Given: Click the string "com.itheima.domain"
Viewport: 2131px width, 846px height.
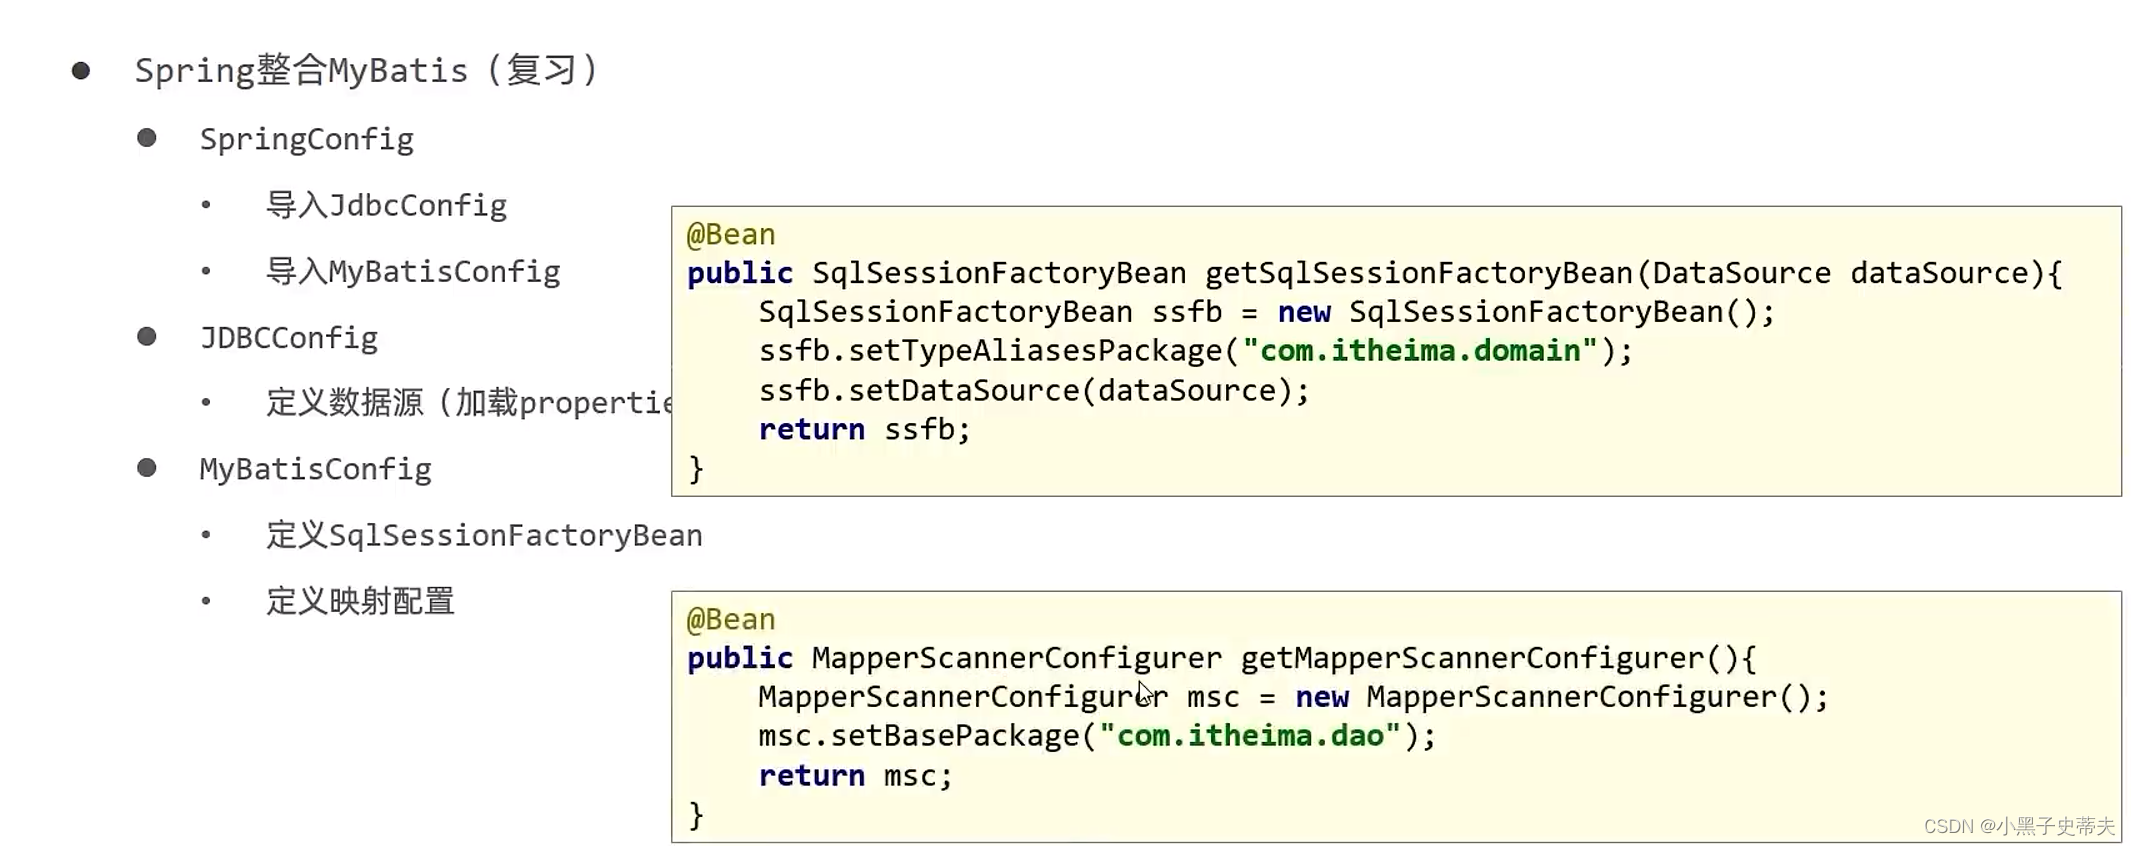Looking at the screenshot, I should pos(1420,351).
